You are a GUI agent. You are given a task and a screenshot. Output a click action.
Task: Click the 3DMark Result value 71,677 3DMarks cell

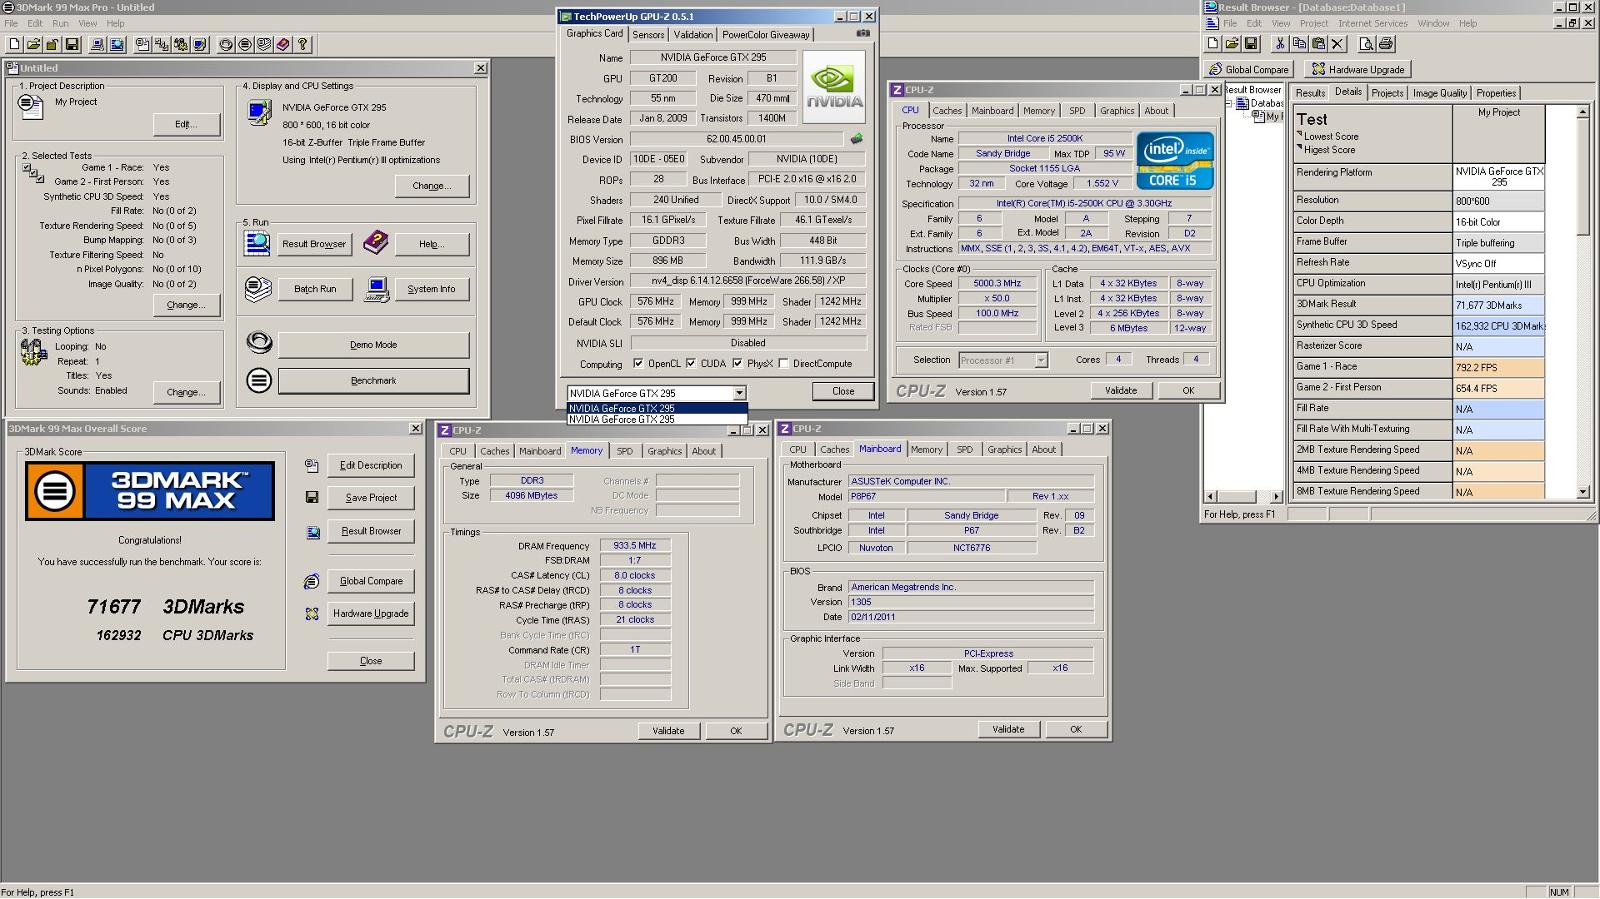coord(1498,305)
